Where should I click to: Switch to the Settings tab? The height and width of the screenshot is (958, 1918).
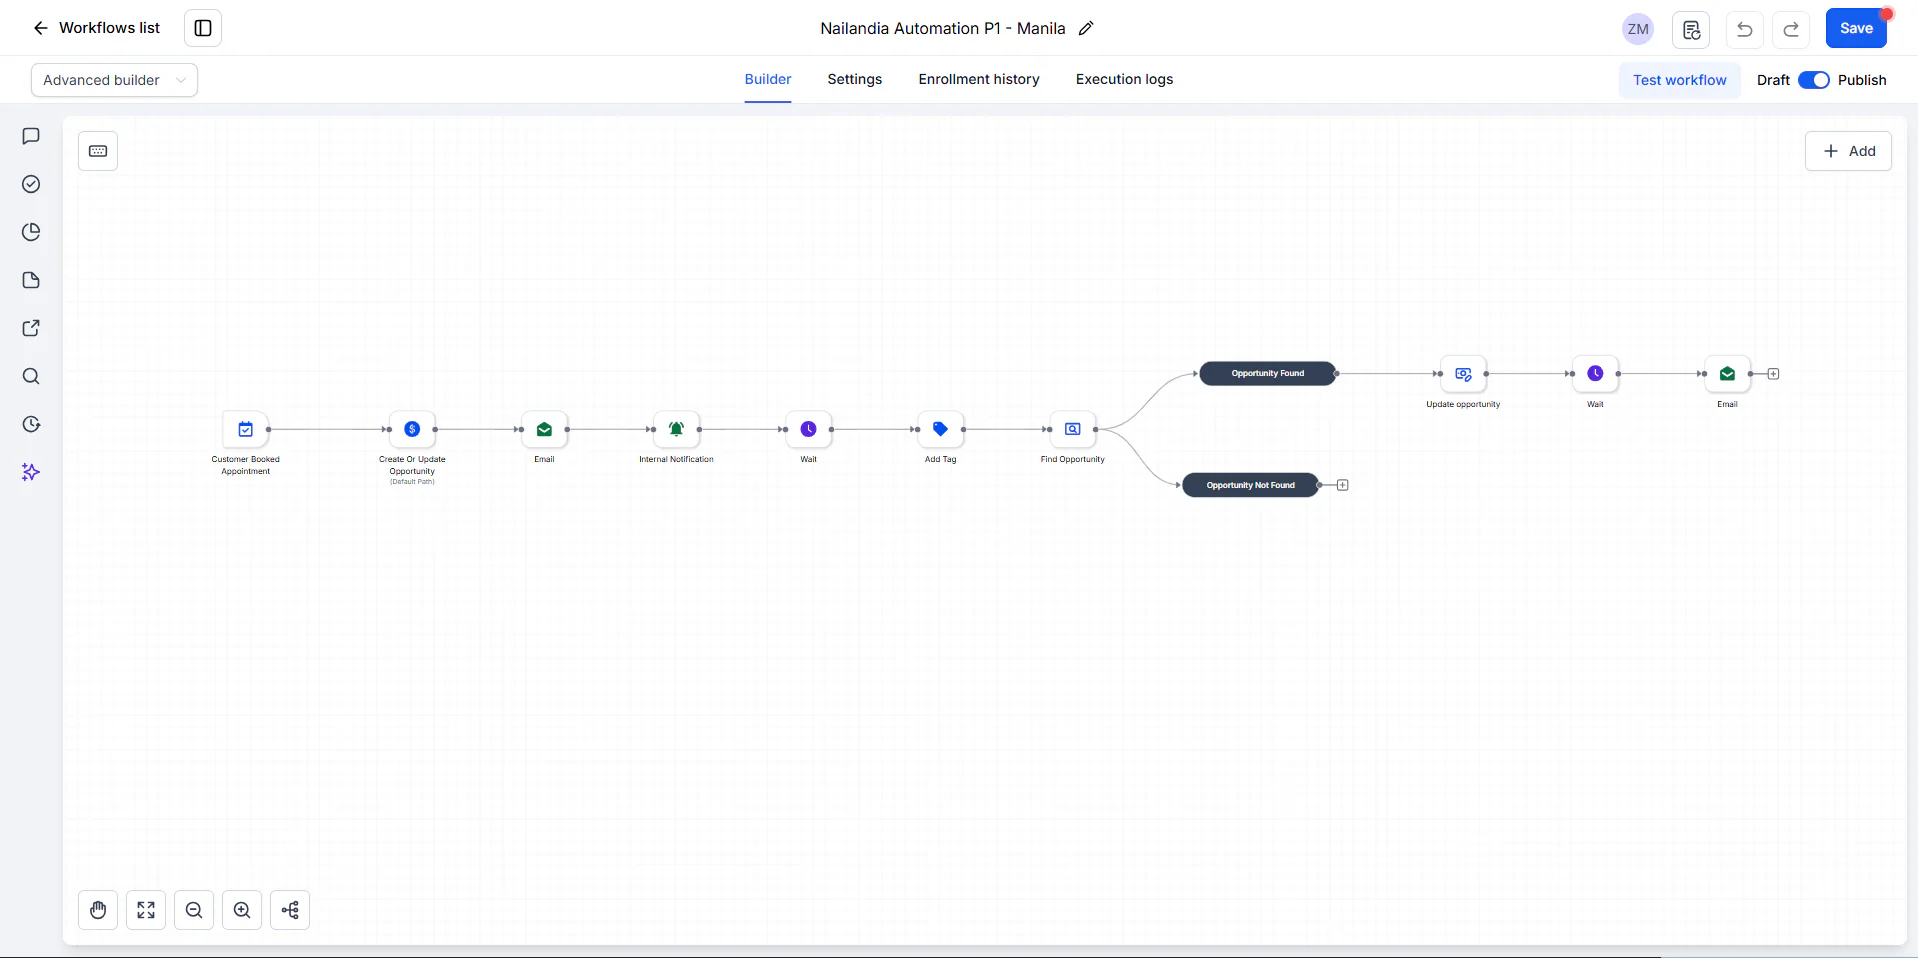[855, 79]
